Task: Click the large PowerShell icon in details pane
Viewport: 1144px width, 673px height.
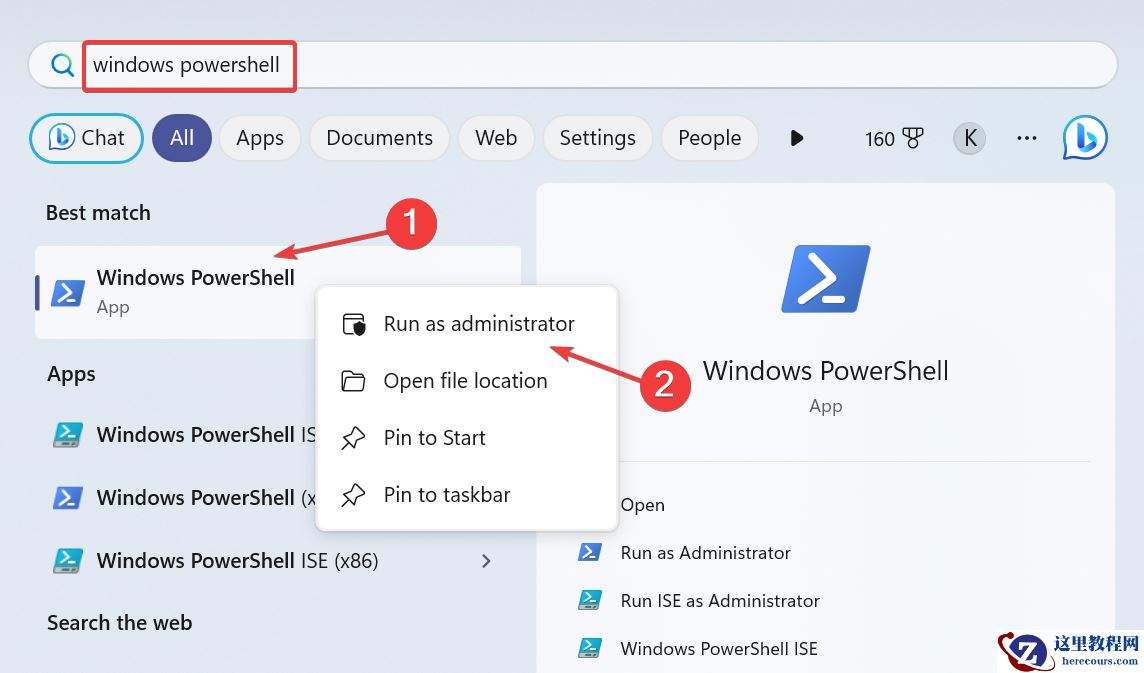Action: [826, 279]
